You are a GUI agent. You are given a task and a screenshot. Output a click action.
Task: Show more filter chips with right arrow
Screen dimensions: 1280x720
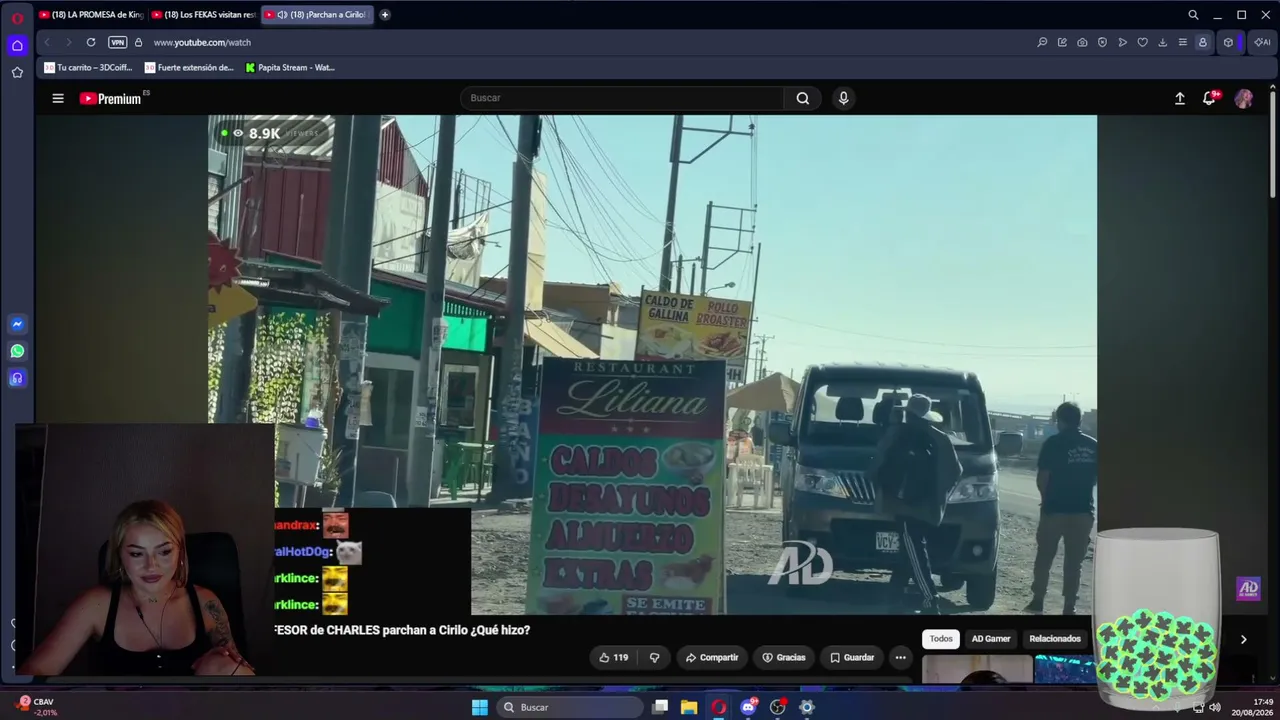[1243, 639]
